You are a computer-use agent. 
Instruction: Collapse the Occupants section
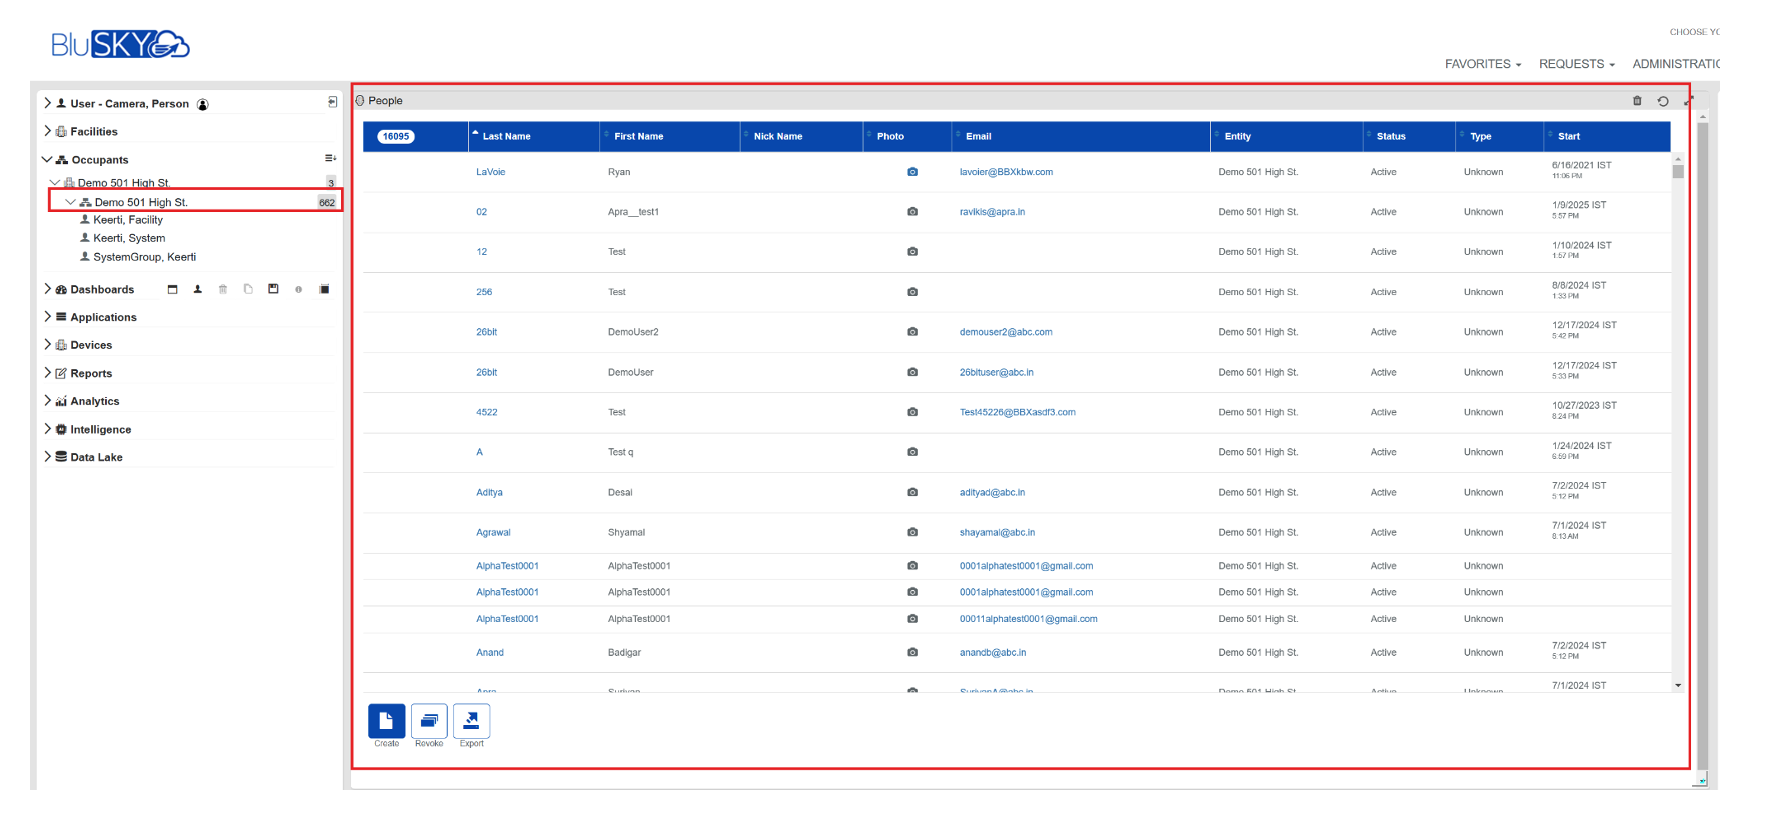[47, 159]
